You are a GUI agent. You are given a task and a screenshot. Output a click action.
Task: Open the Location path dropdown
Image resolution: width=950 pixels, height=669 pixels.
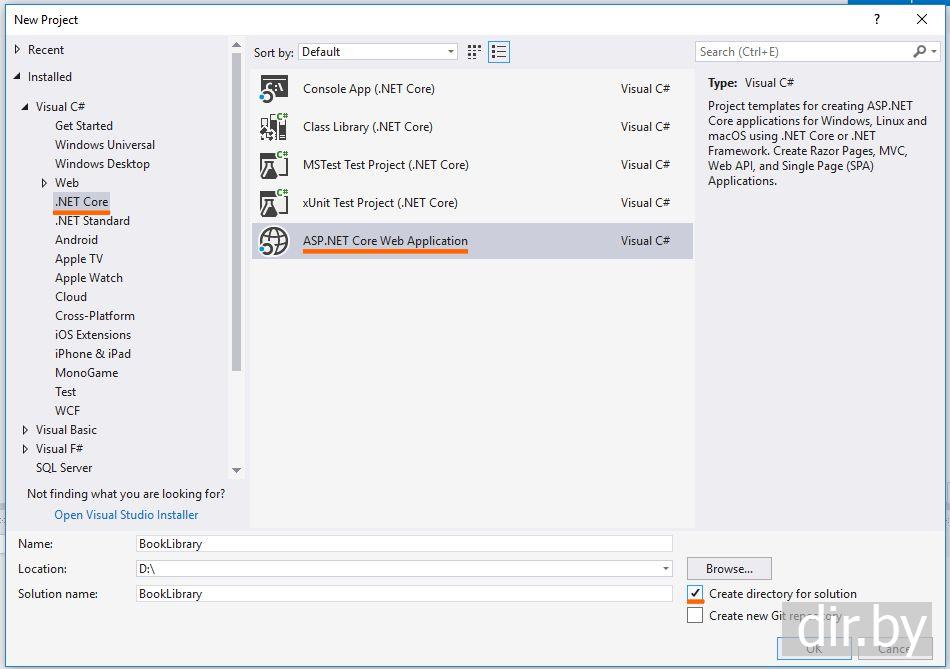(666, 569)
